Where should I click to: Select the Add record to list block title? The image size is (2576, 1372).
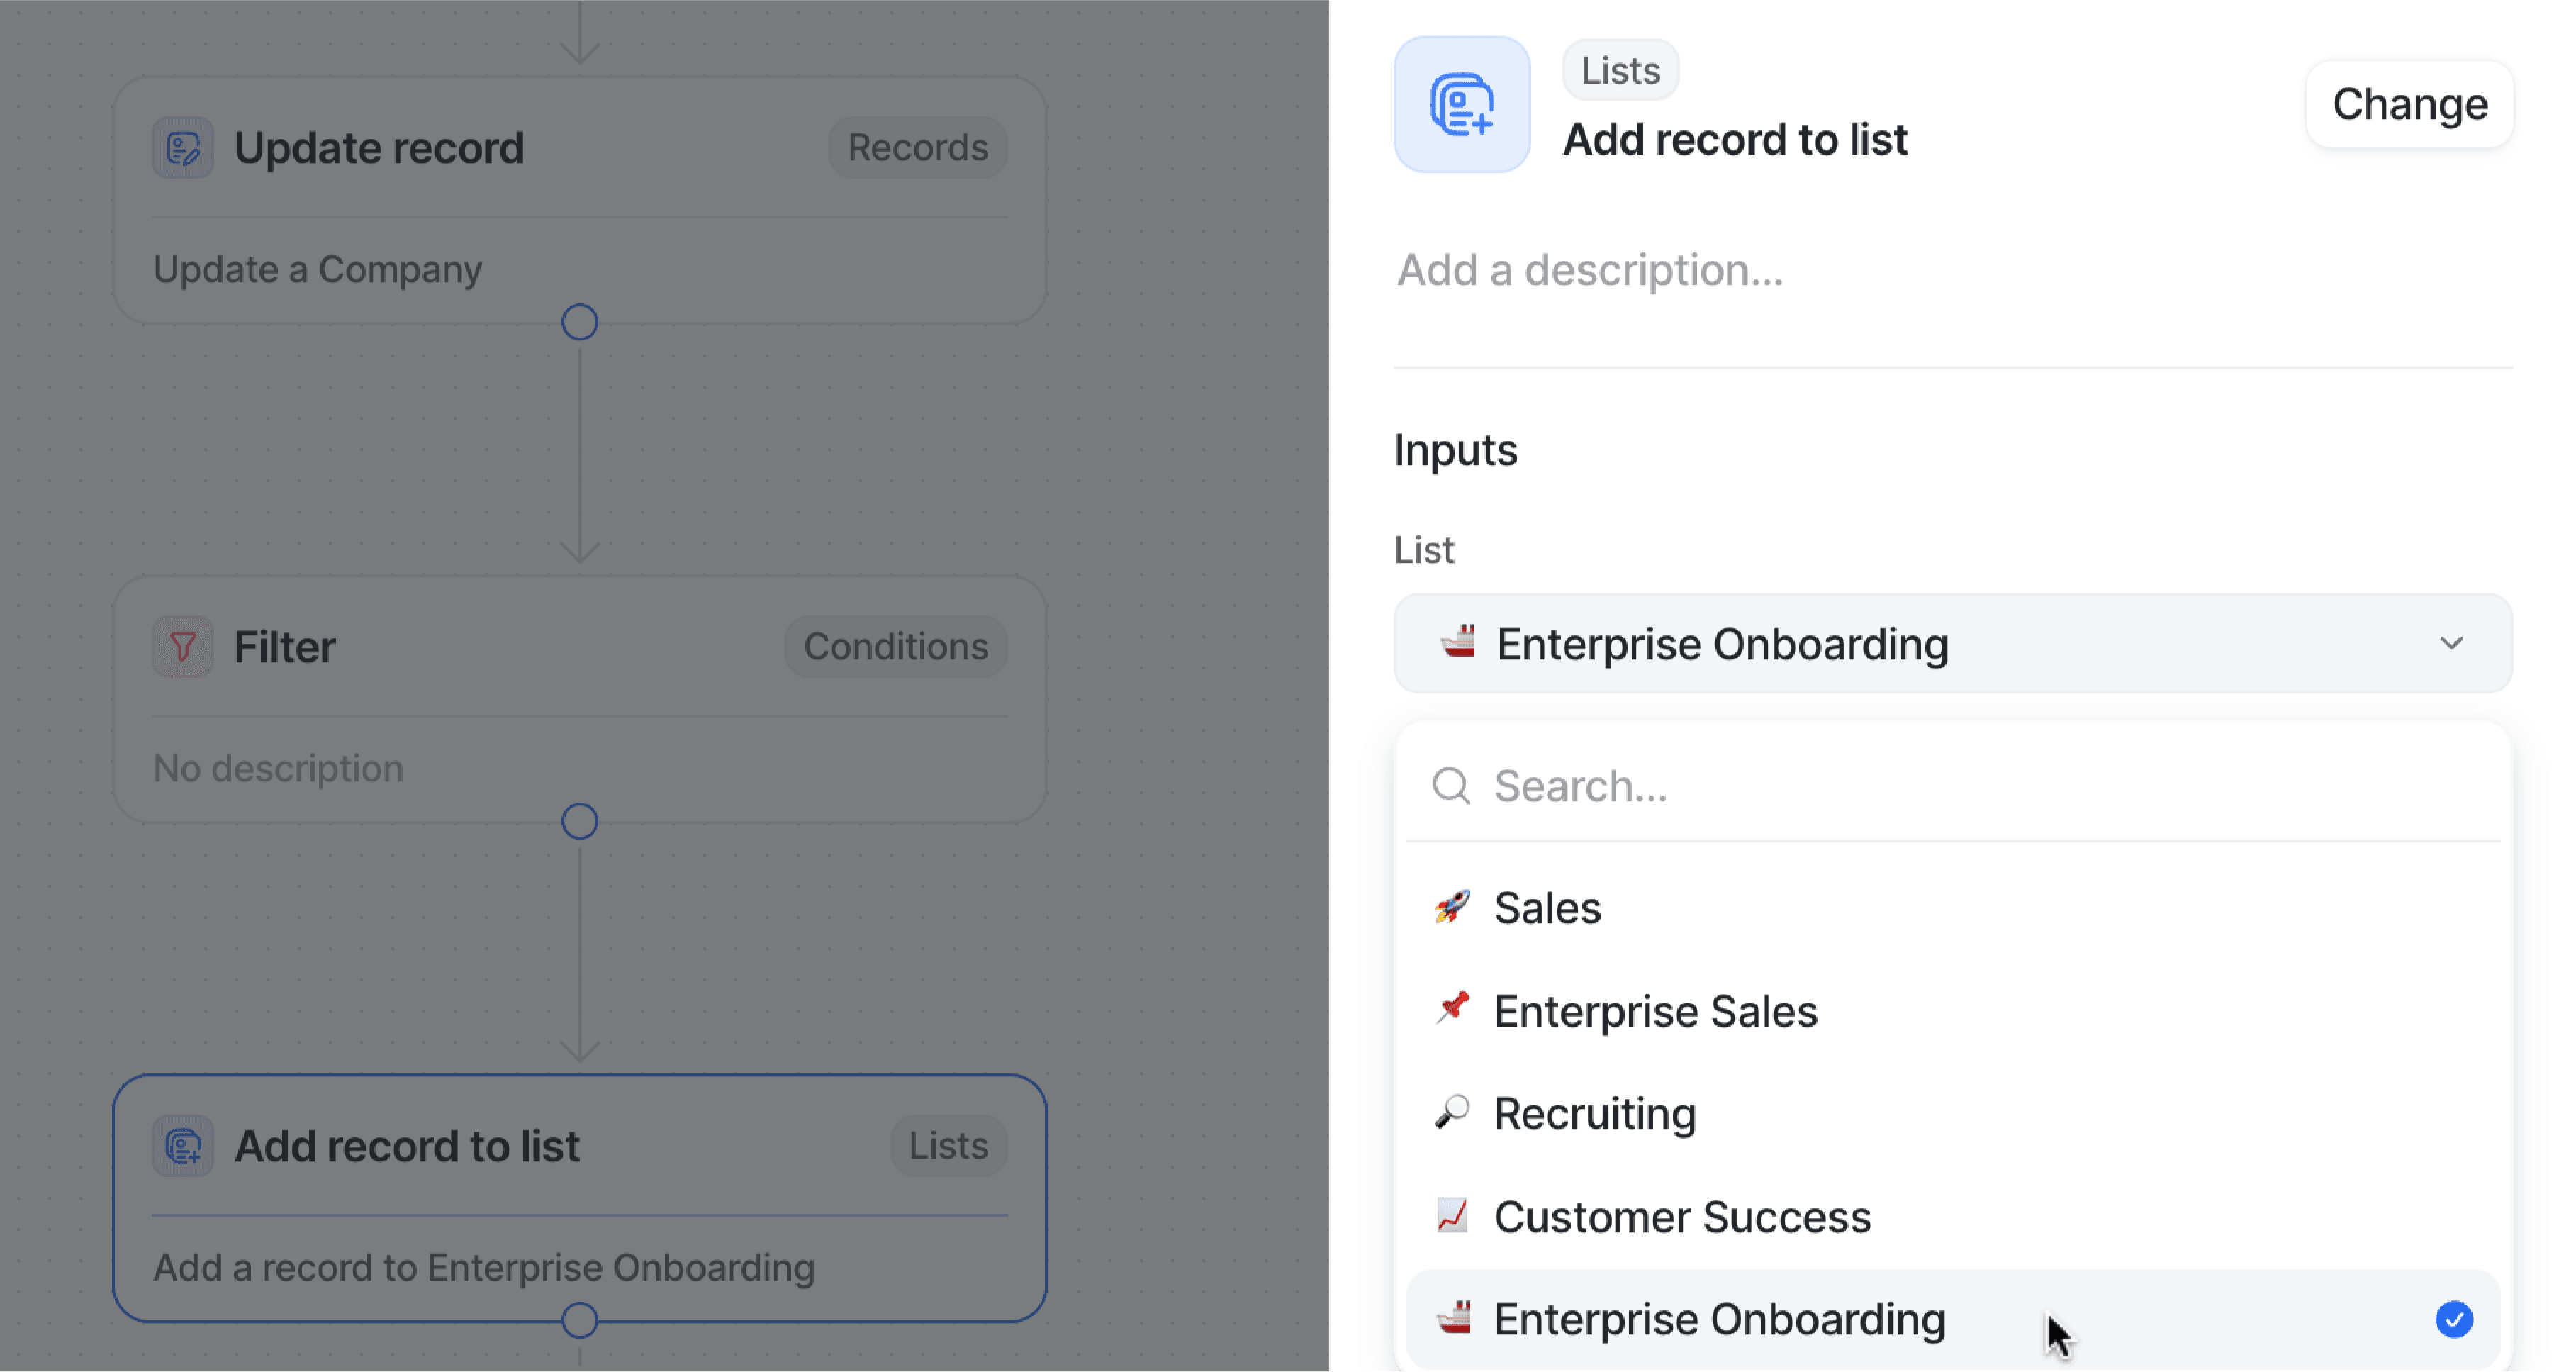pyautogui.click(x=407, y=1146)
